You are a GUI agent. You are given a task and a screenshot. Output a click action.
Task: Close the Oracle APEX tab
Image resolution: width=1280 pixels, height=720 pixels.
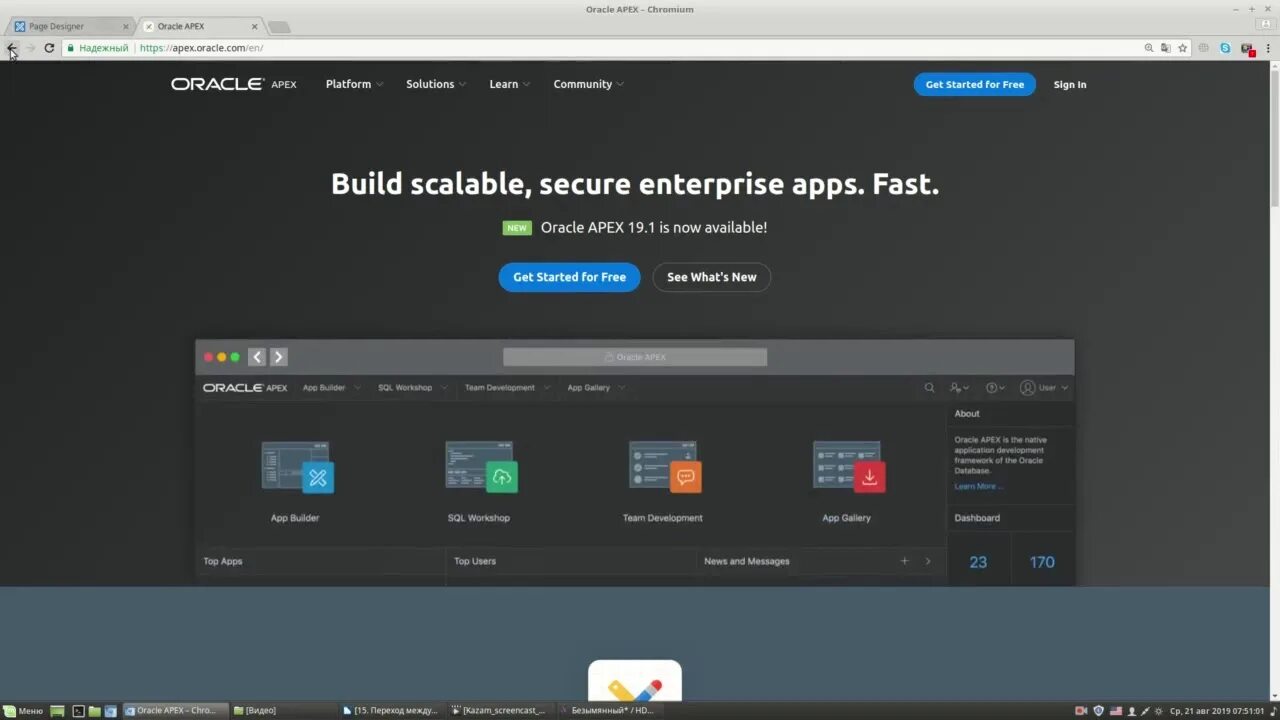(x=254, y=26)
